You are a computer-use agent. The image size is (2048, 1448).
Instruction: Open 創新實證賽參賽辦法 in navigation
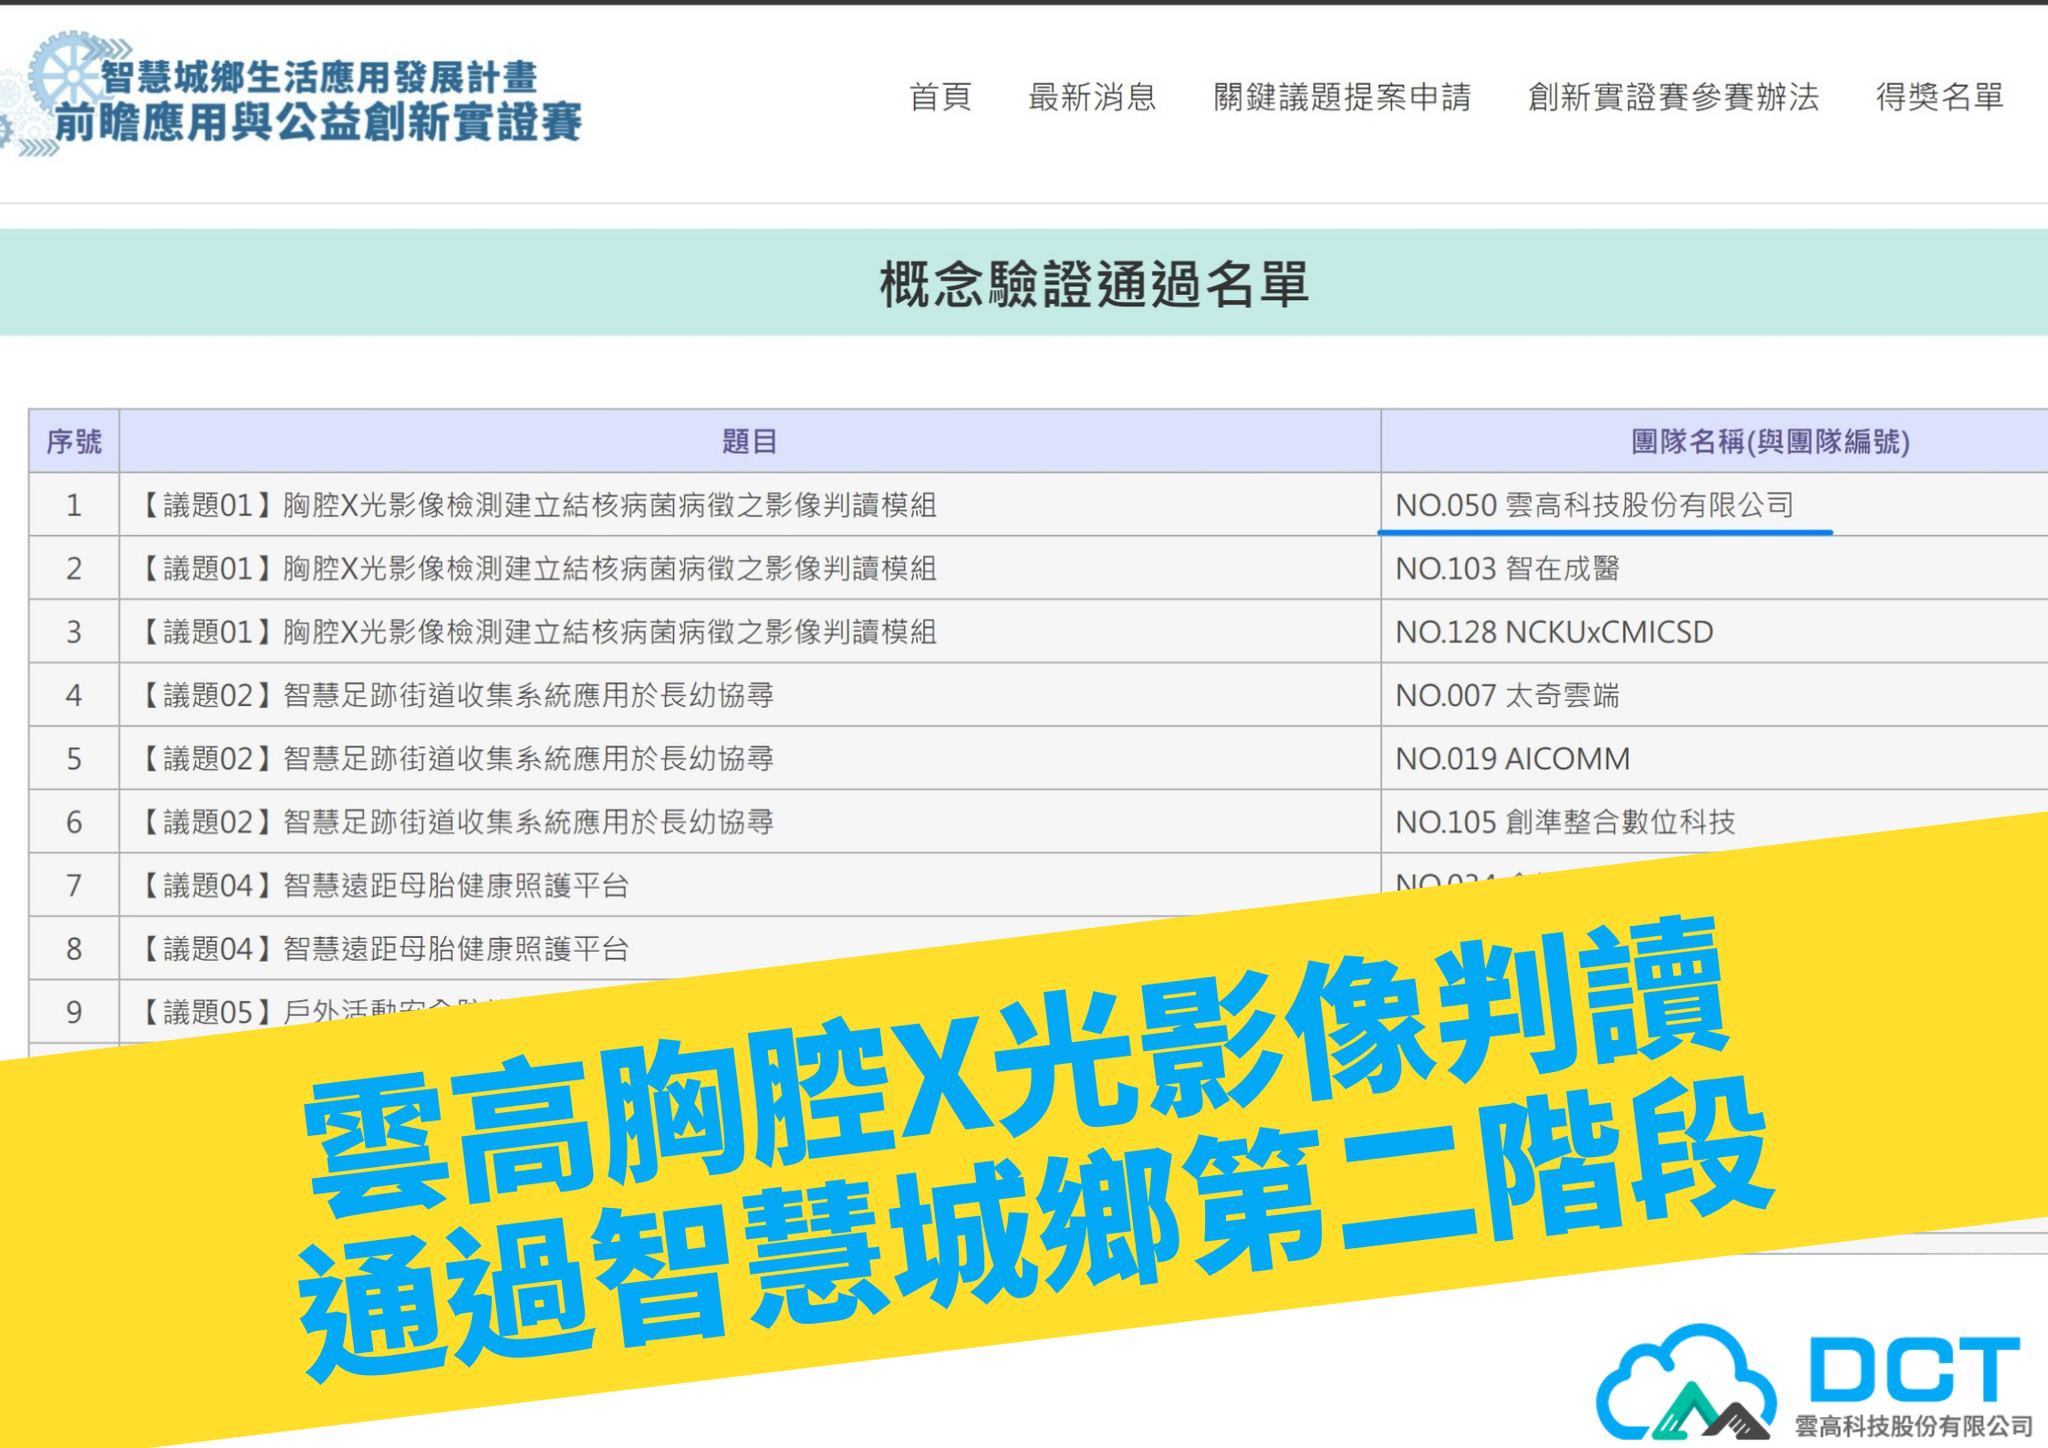coord(1673,98)
